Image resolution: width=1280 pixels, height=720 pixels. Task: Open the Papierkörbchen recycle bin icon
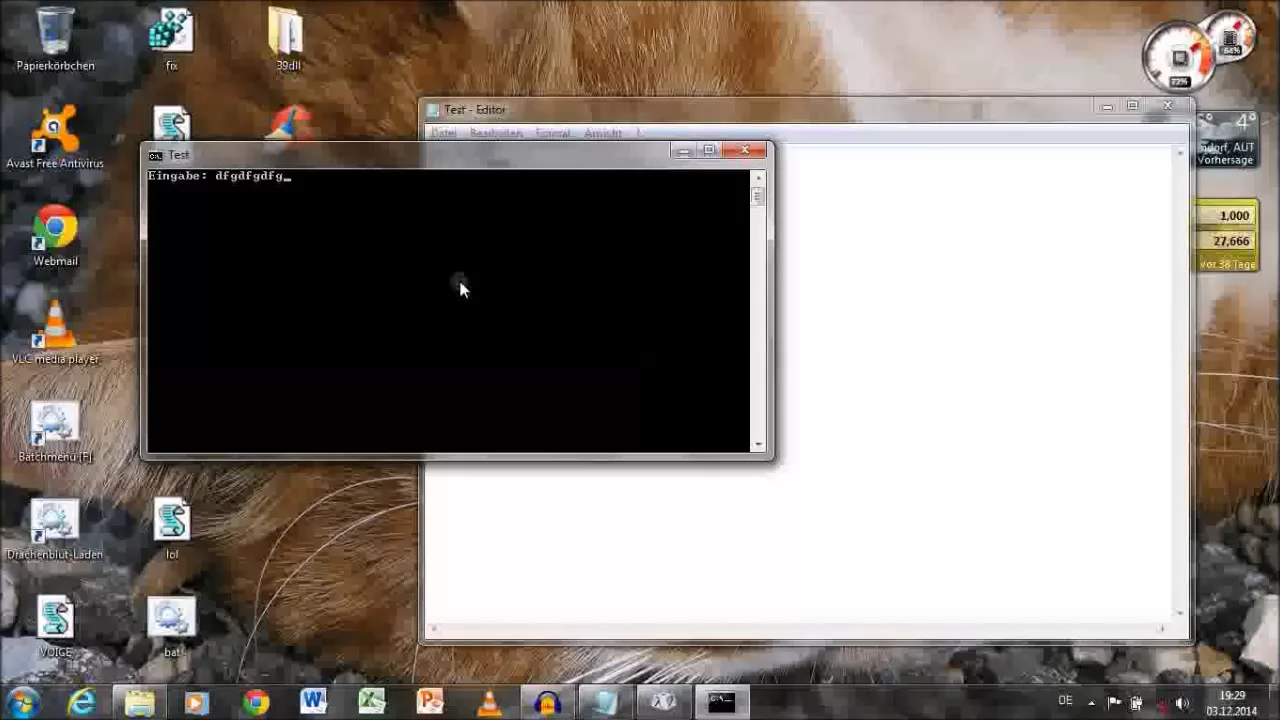(x=55, y=33)
